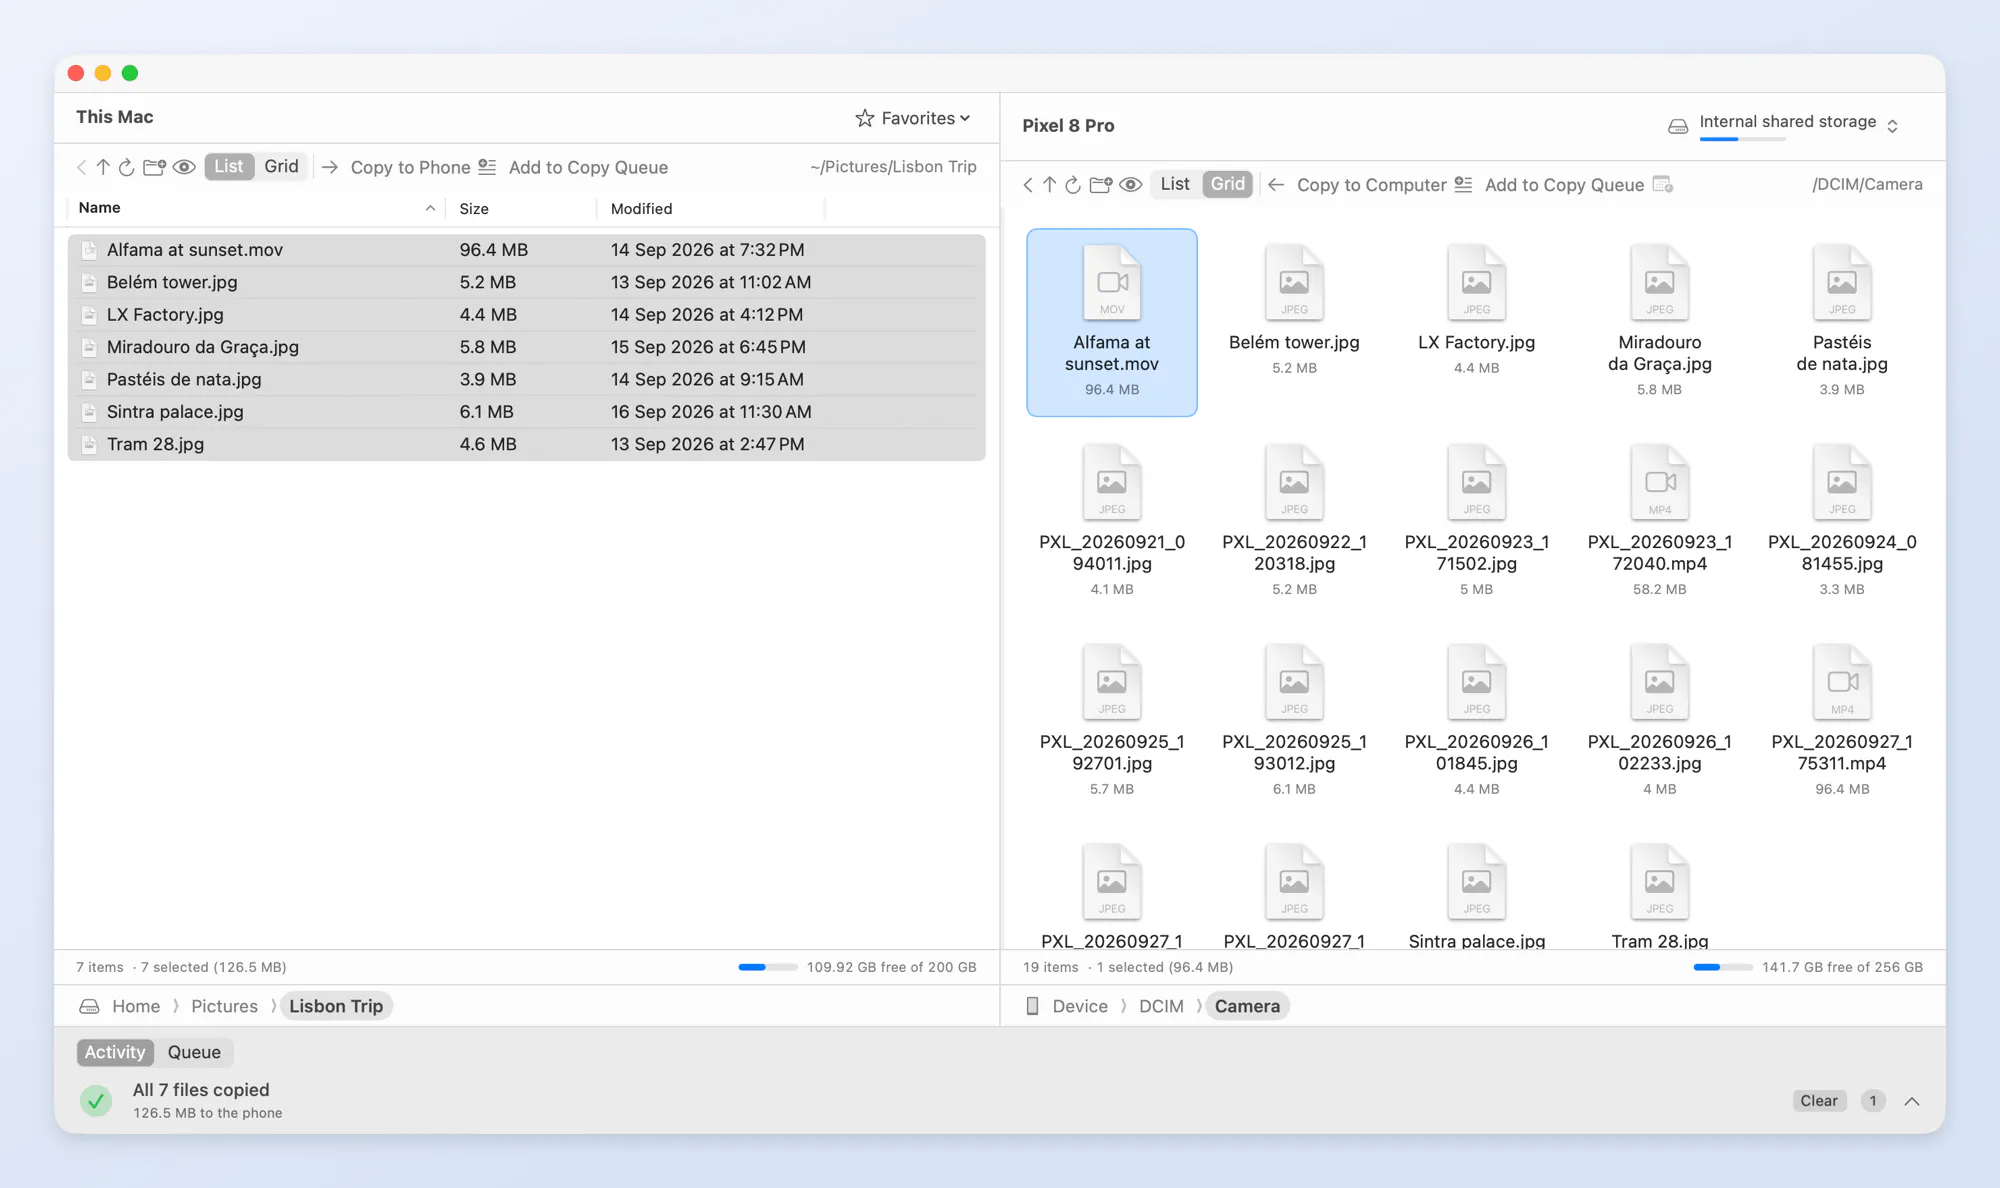2000x1188 pixels.
Task: Click the Mac disk free-space bar
Action: (767, 967)
